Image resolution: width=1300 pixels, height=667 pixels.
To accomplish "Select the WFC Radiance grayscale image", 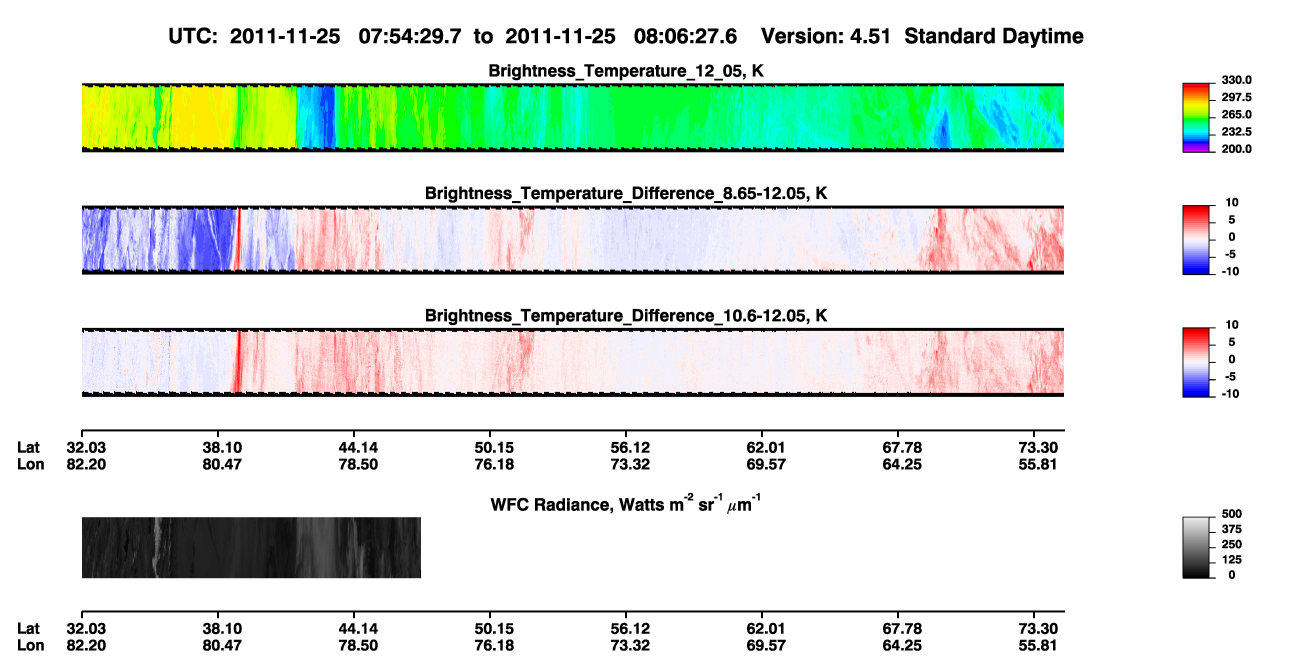I will coord(251,547).
